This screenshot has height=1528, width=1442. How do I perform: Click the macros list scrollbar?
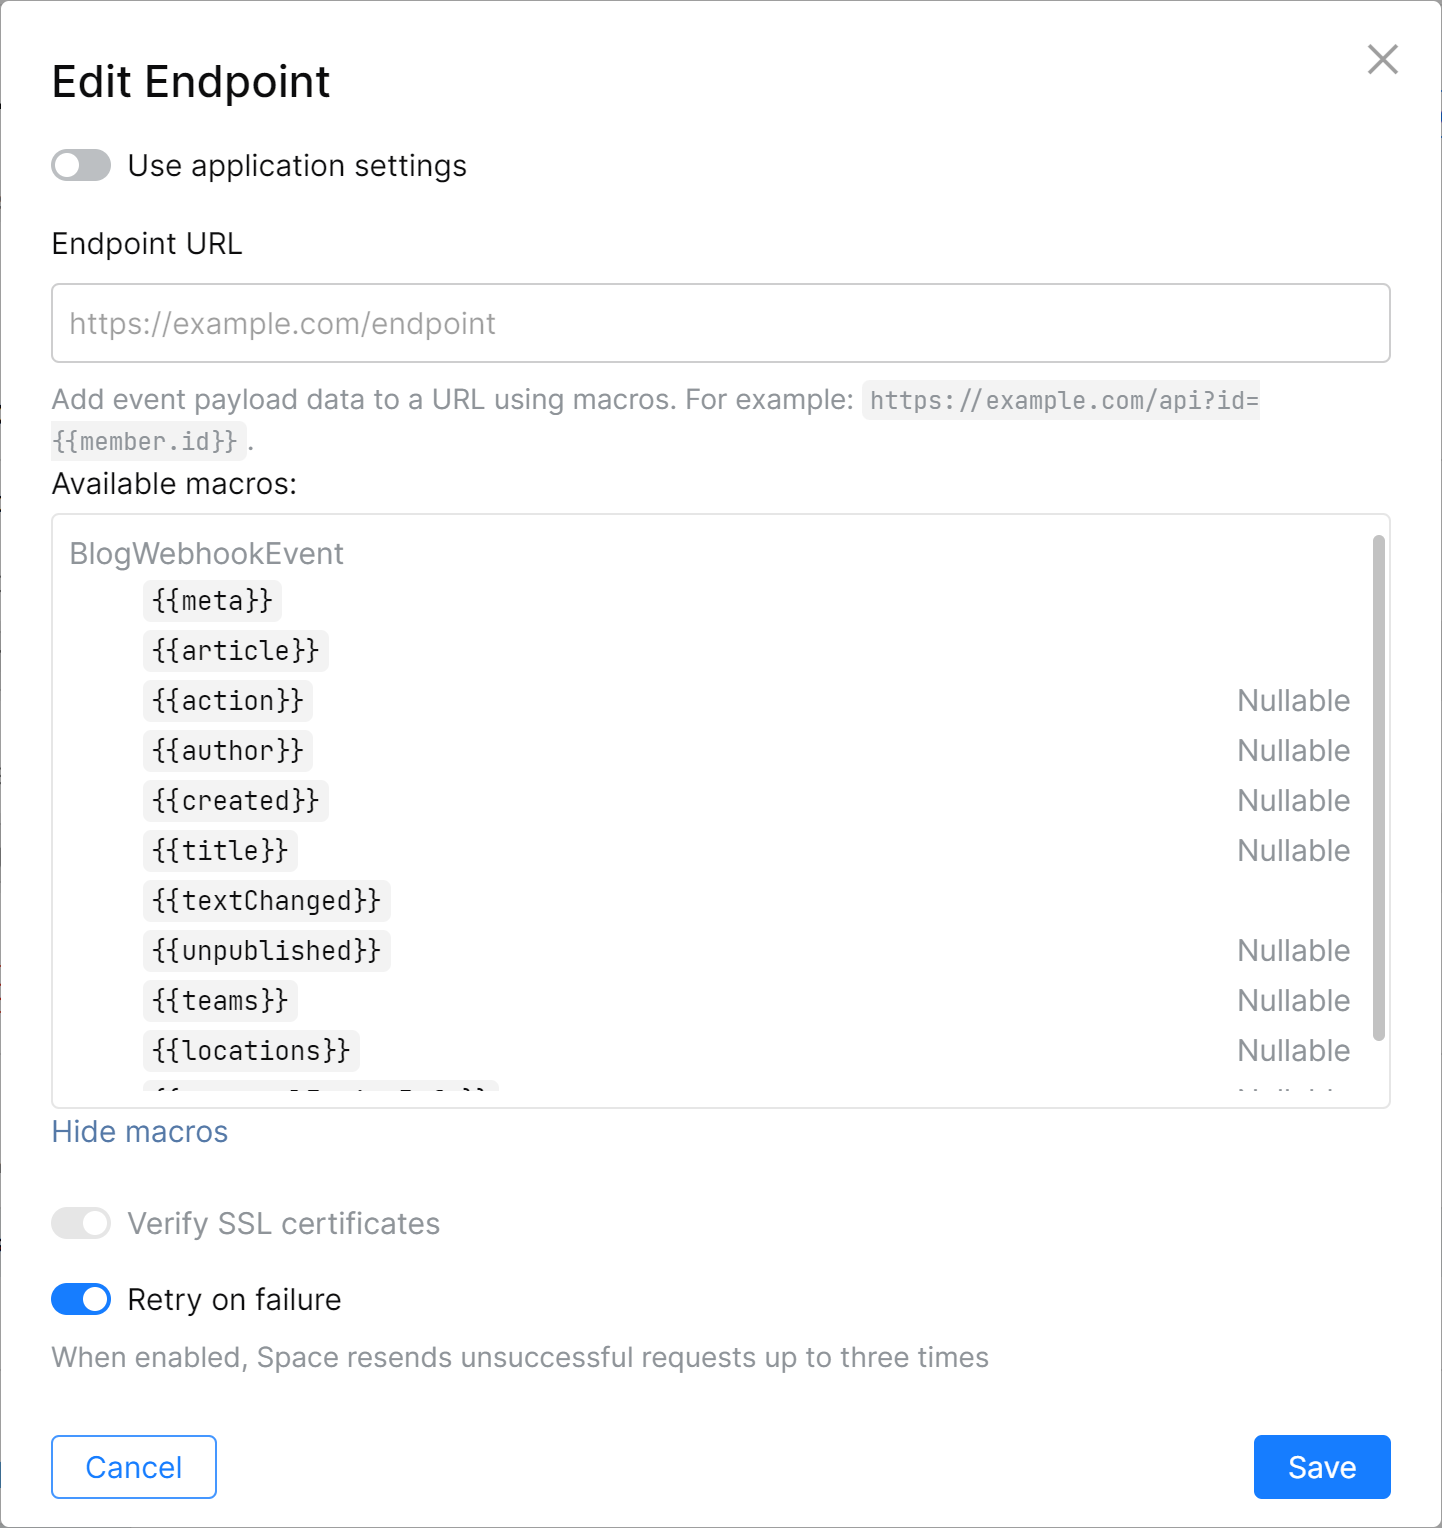pyautogui.click(x=1378, y=788)
